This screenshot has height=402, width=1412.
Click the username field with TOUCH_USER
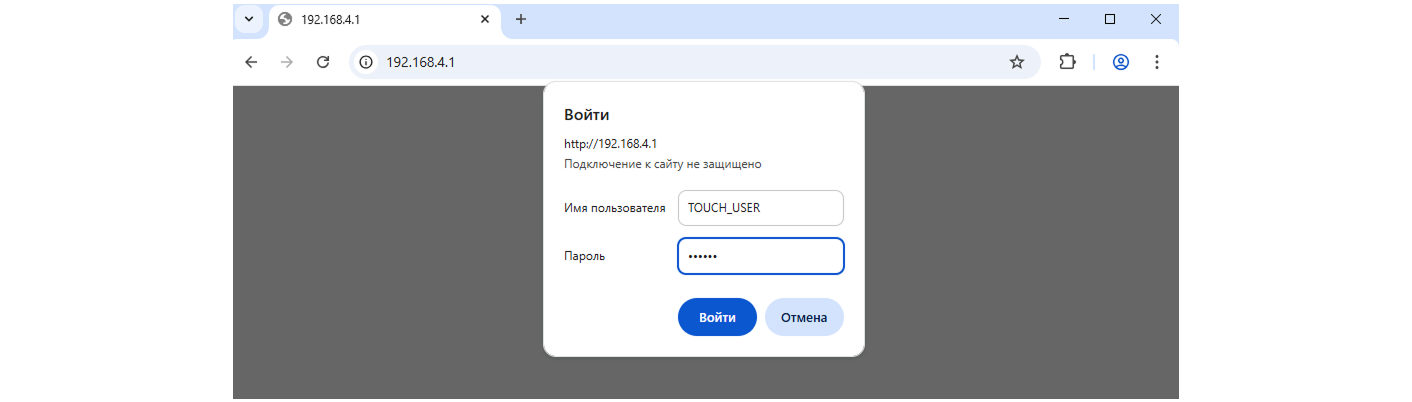pos(761,208)
